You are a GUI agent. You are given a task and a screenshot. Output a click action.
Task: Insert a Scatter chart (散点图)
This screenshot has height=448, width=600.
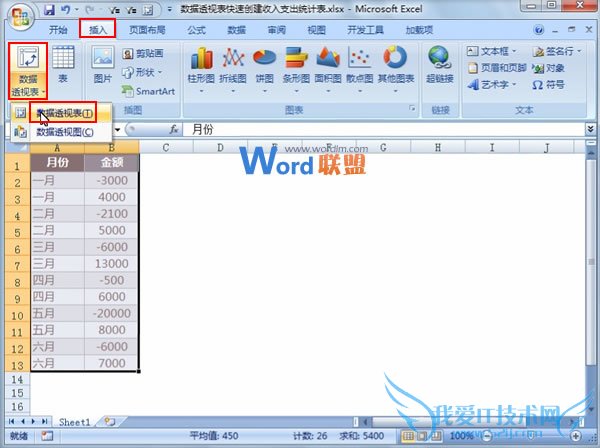(x=360, y=69)
